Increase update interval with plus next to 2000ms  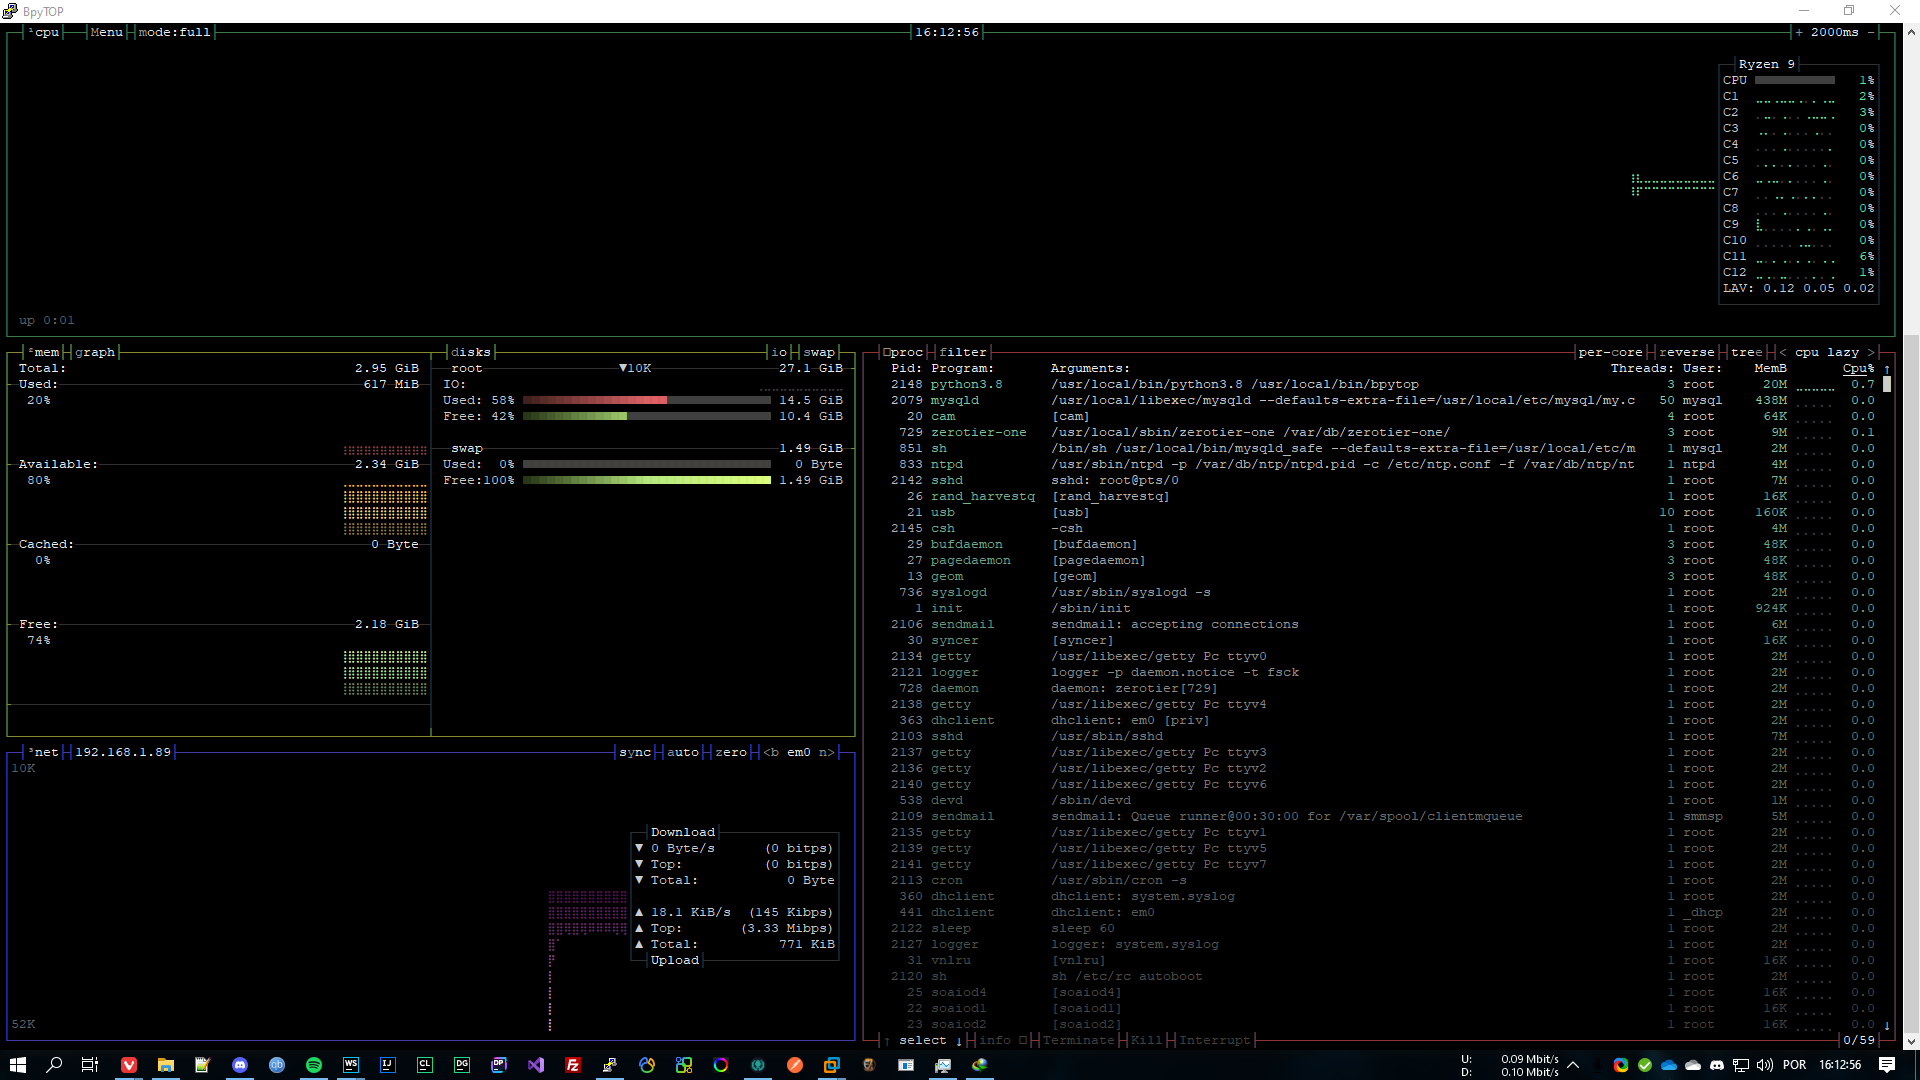[1799, 32]
